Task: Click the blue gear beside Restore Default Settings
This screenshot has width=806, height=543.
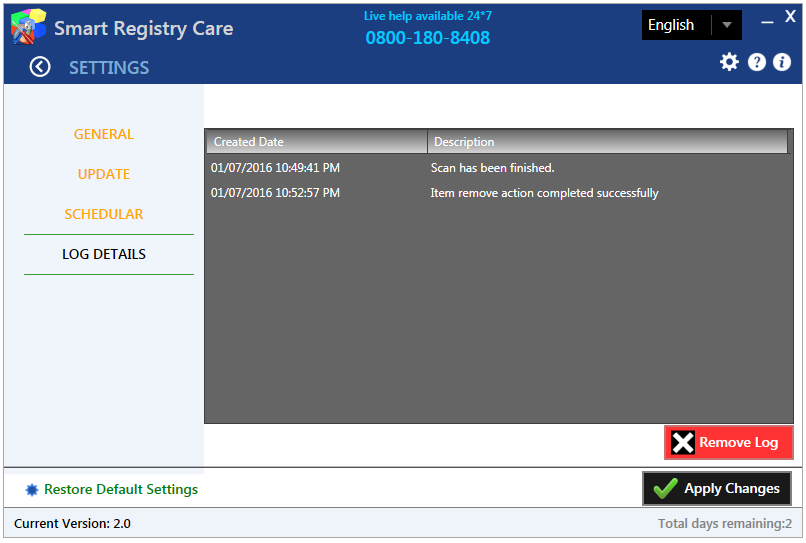Action: (x=32, y=490)
